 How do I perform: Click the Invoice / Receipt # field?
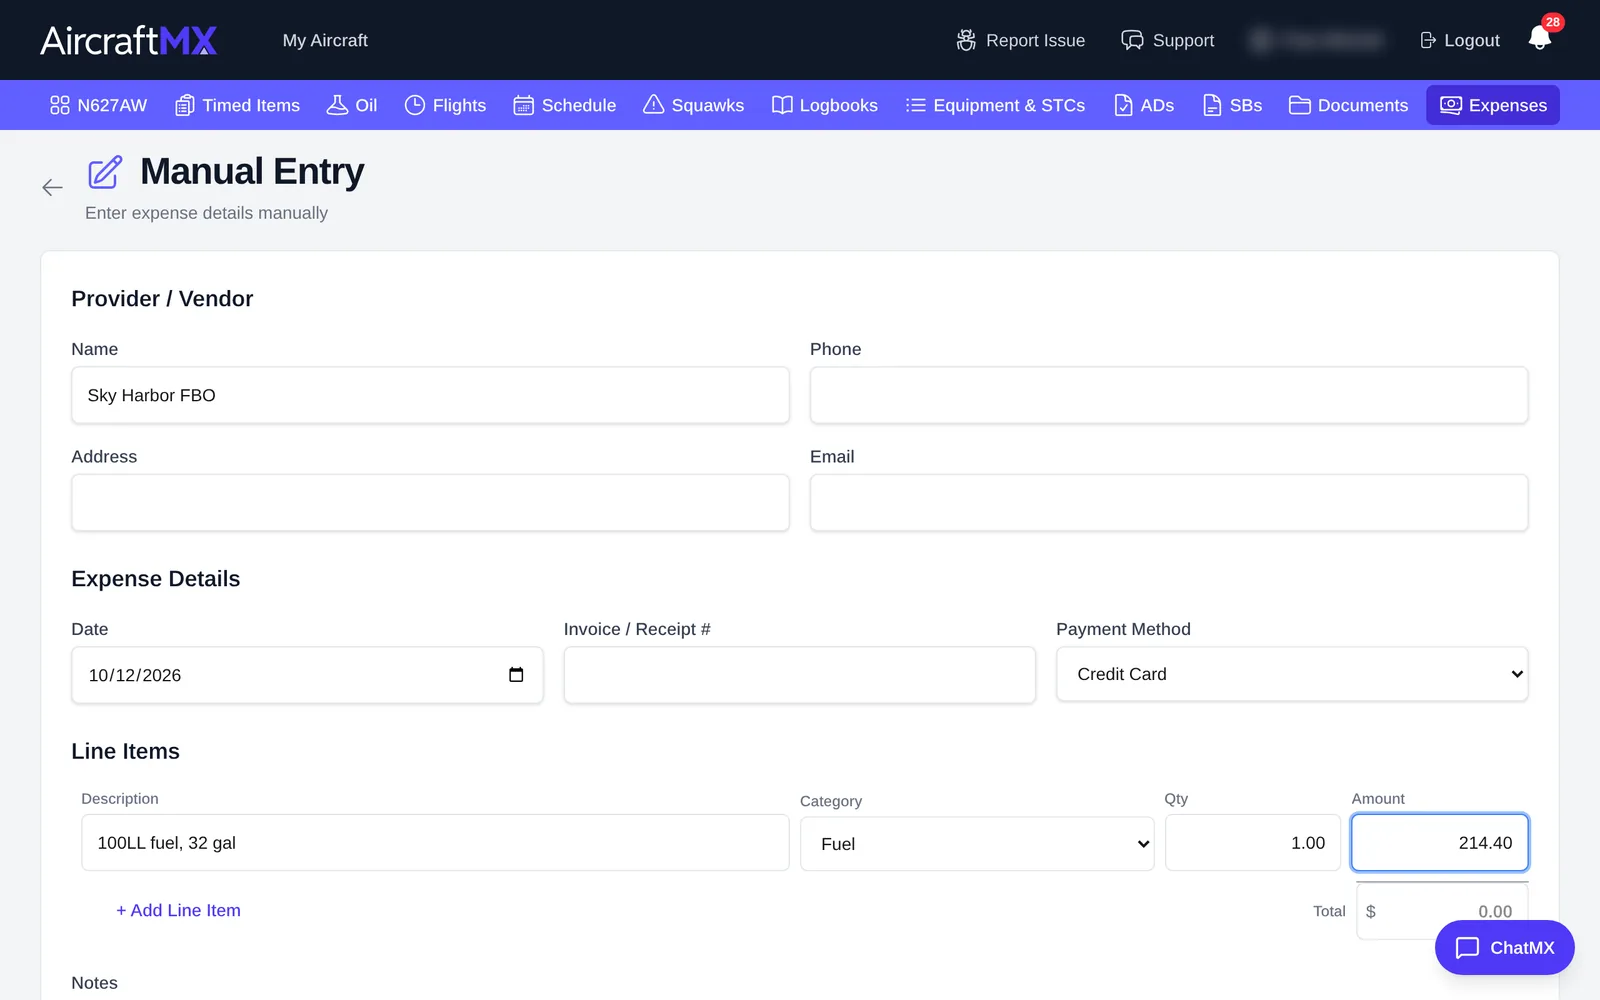(x=800, y=675)
